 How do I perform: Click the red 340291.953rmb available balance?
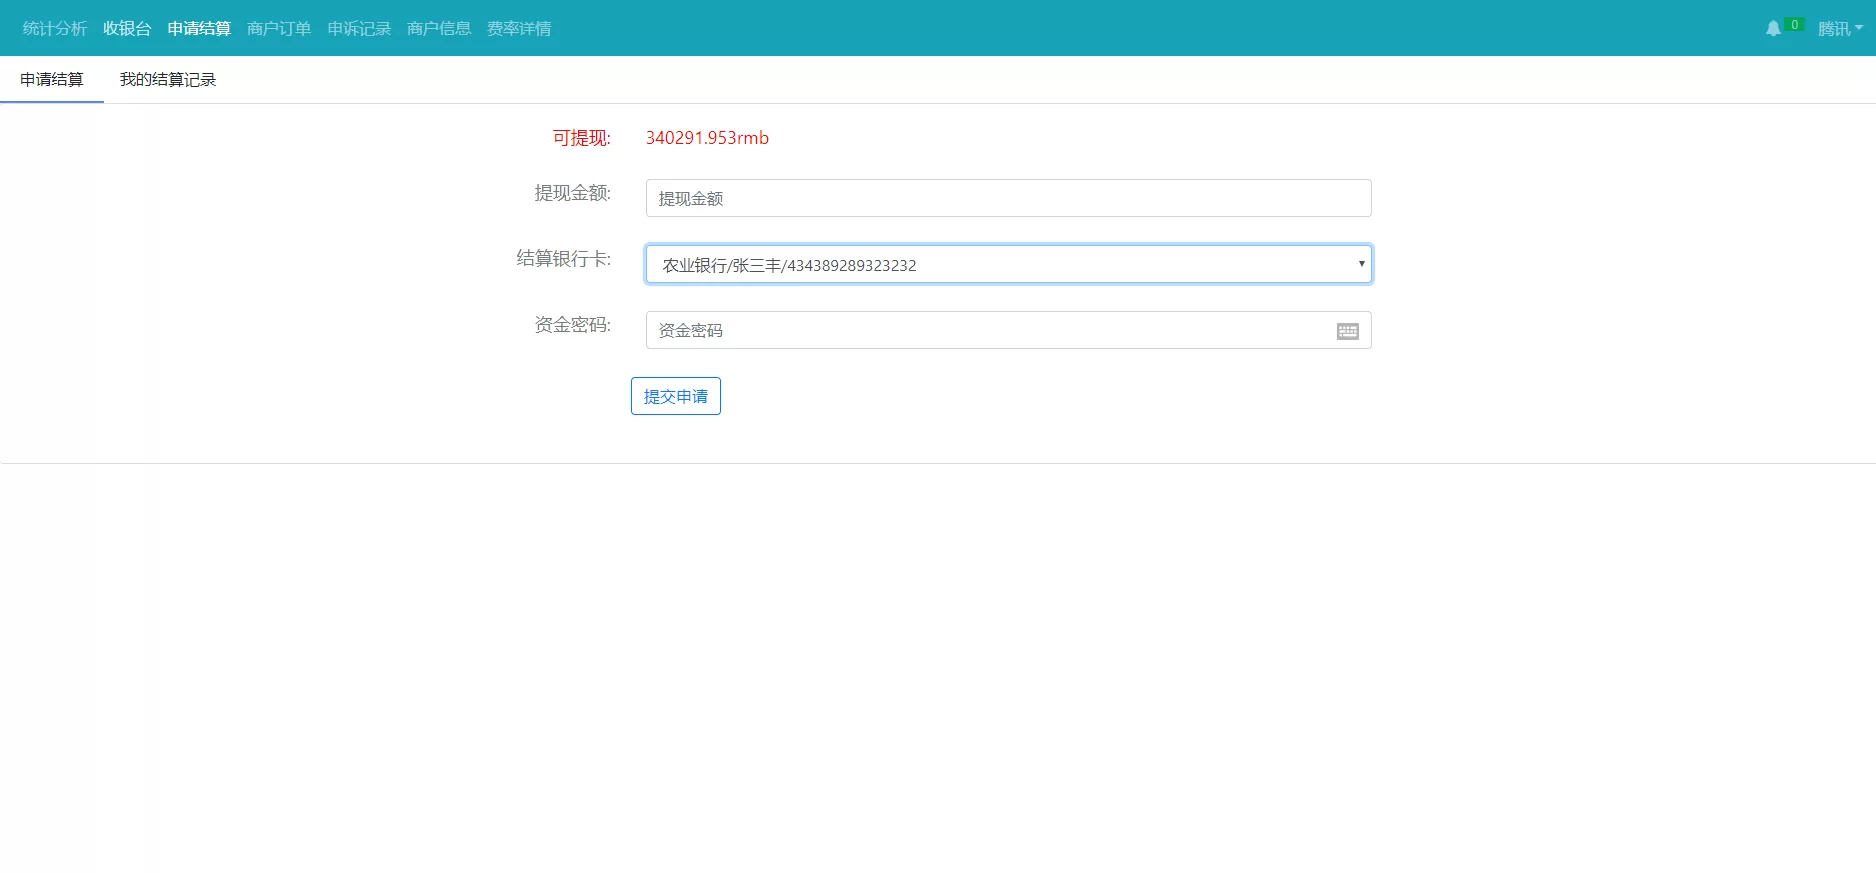707,138
